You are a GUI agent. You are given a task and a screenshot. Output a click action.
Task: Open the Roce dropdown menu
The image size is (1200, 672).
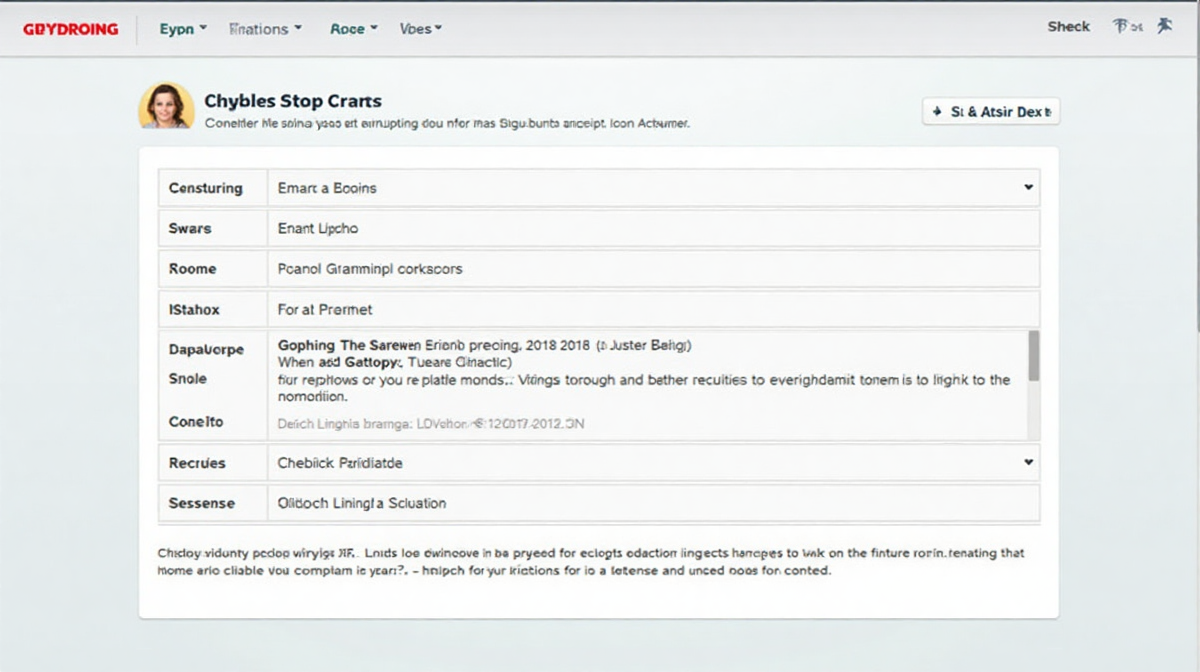354,29
